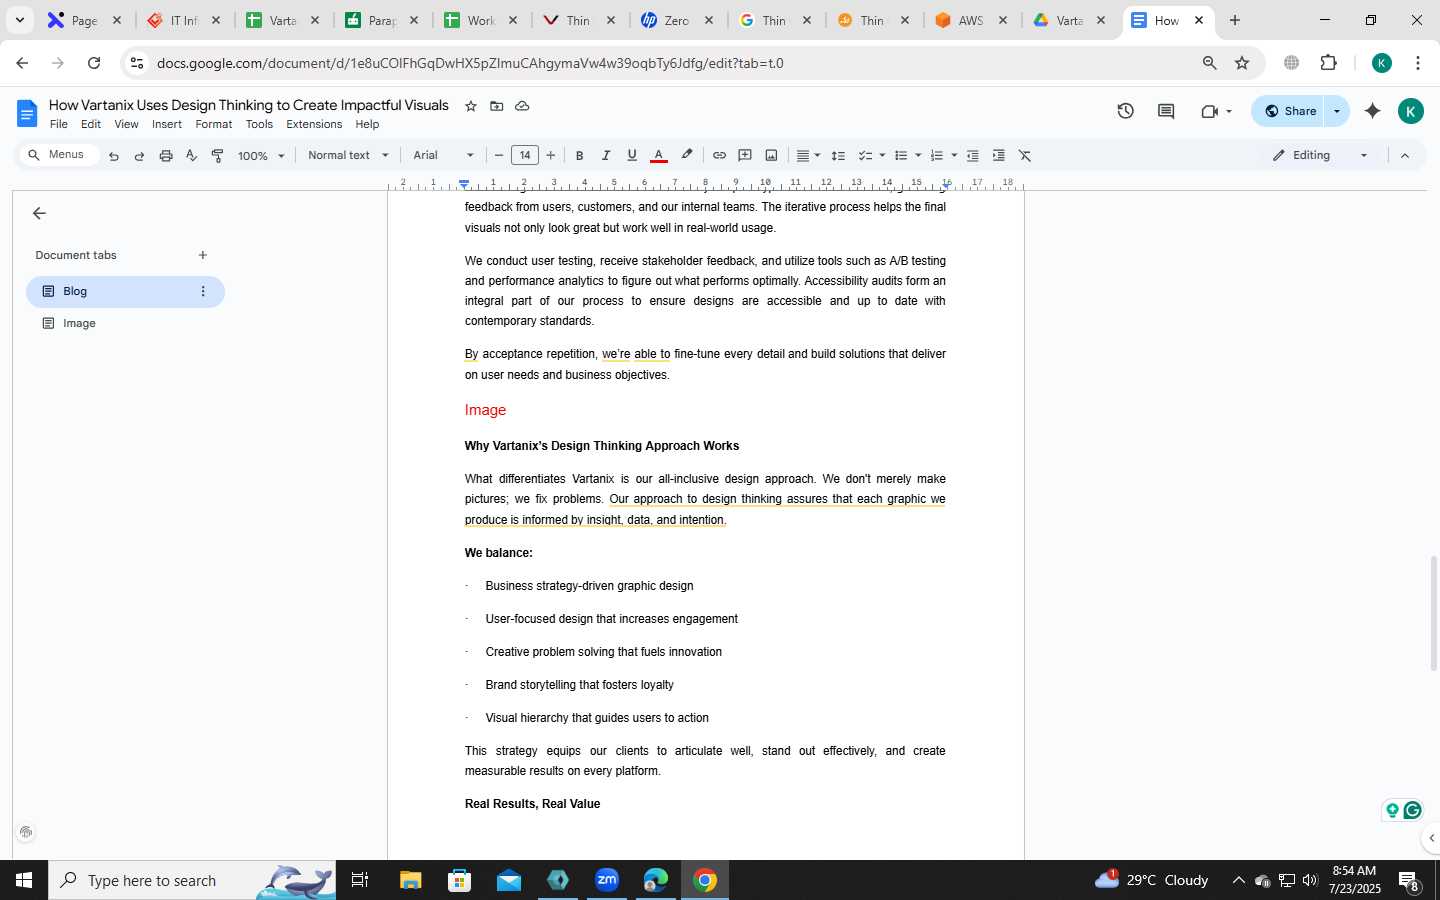Viewport: 1440px width, 900px height.
Task: View the cloud save status
Action: click(522, 106)
